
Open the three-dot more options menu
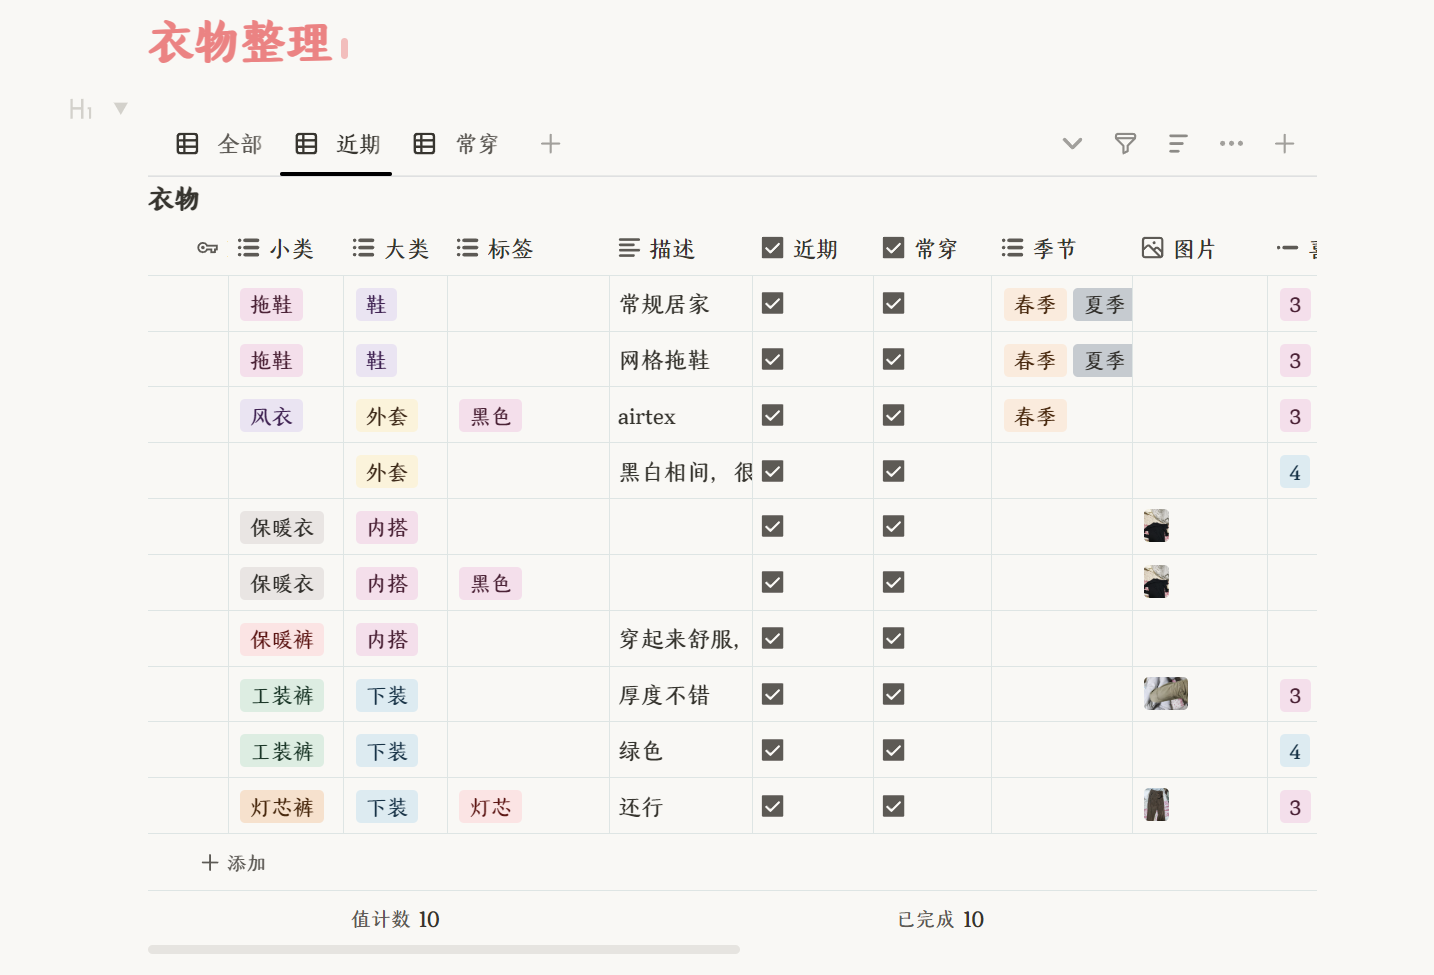tap(1231, 144)
